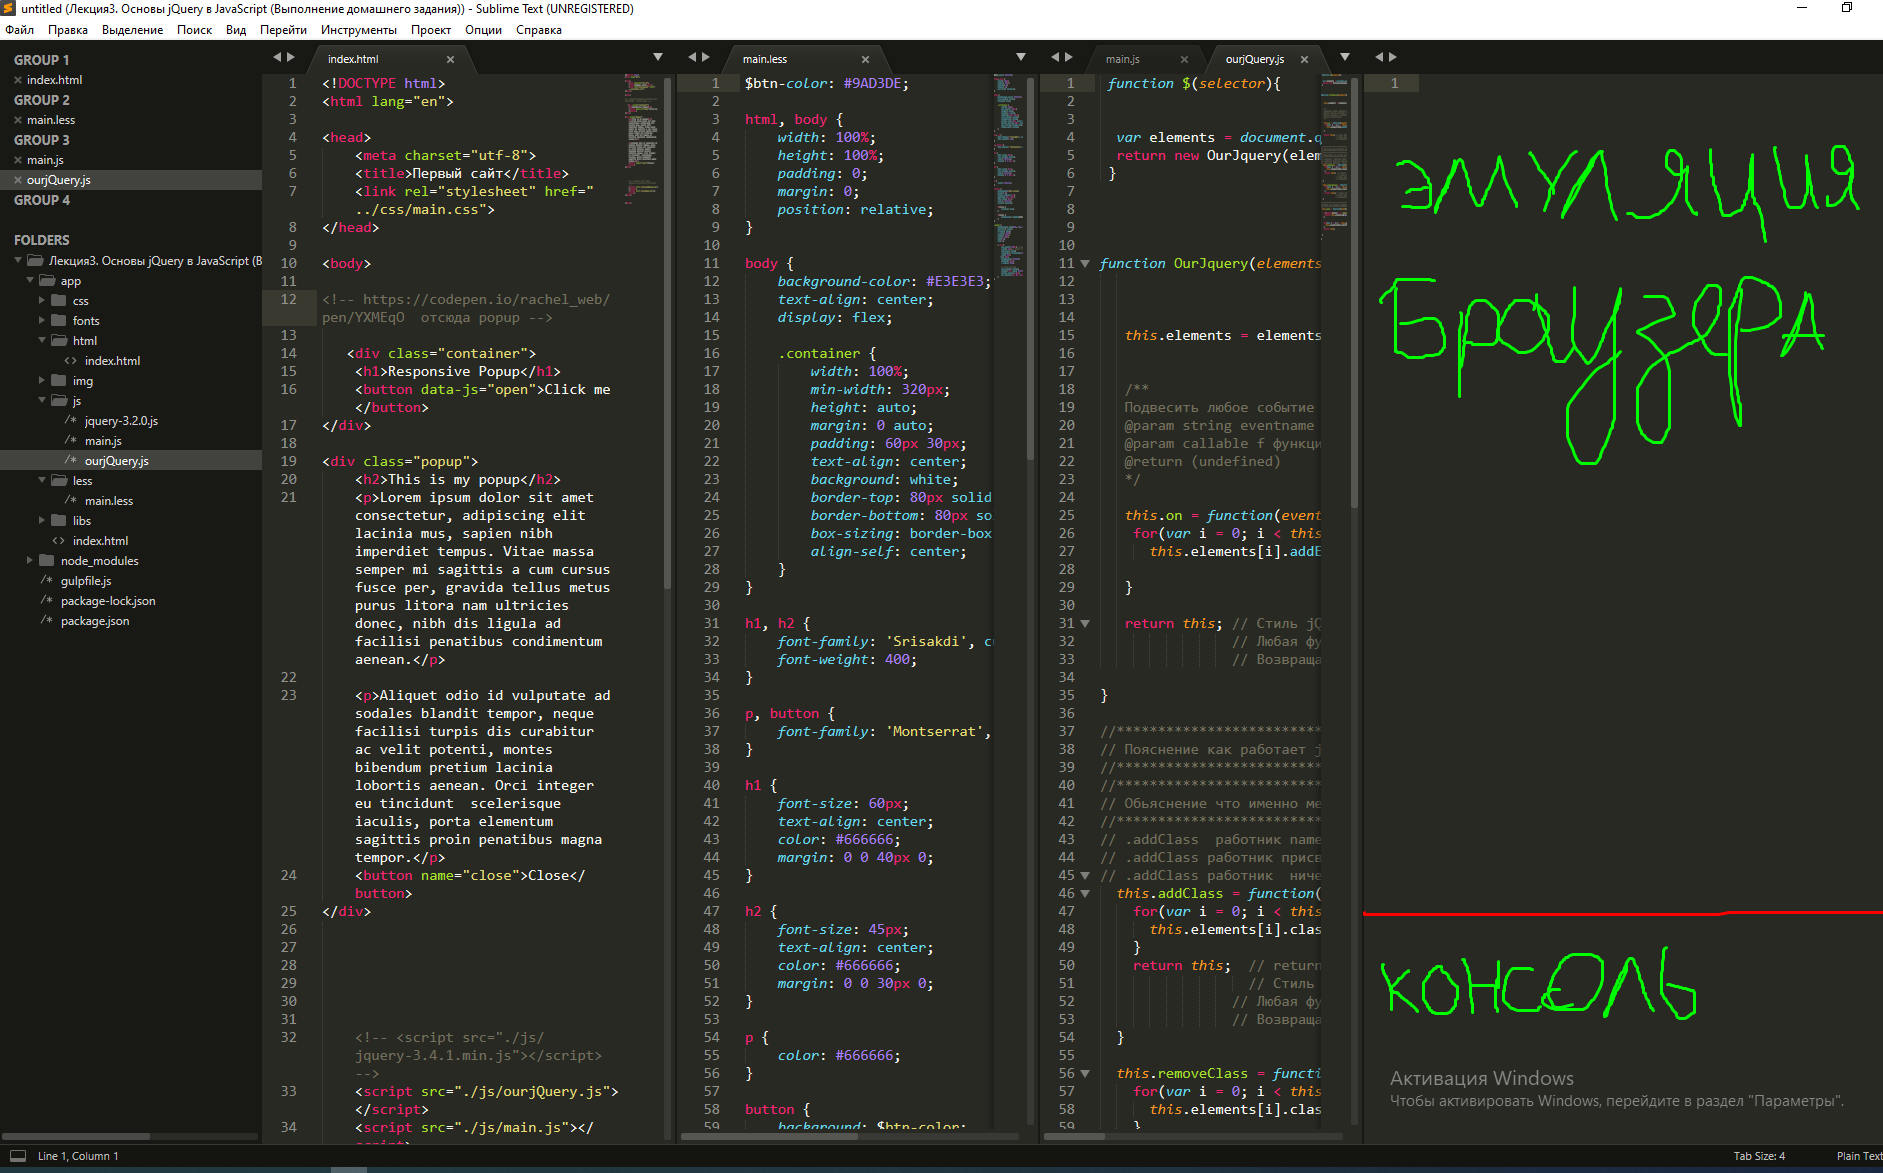Screen dimensions: 1883x1173
Task: Select ourjQuery.js in folder tree
Action: click(117, 460)
